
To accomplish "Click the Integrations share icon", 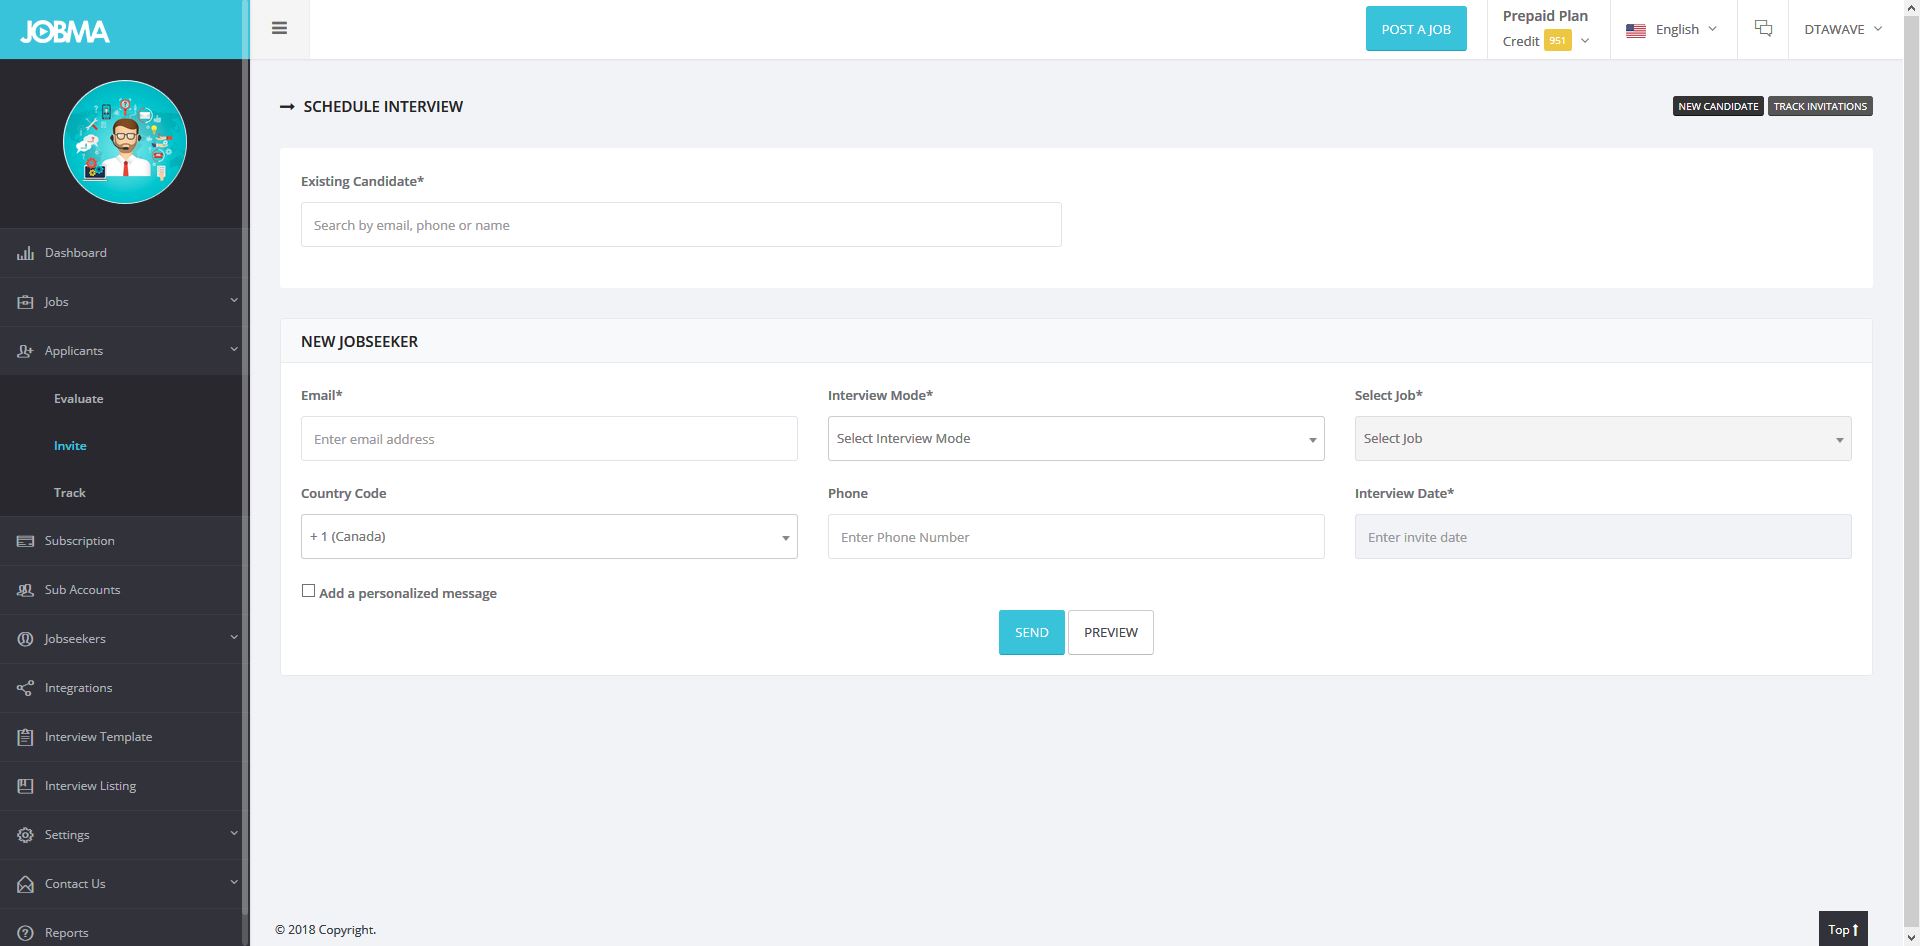I will click(x=25, y=688).
